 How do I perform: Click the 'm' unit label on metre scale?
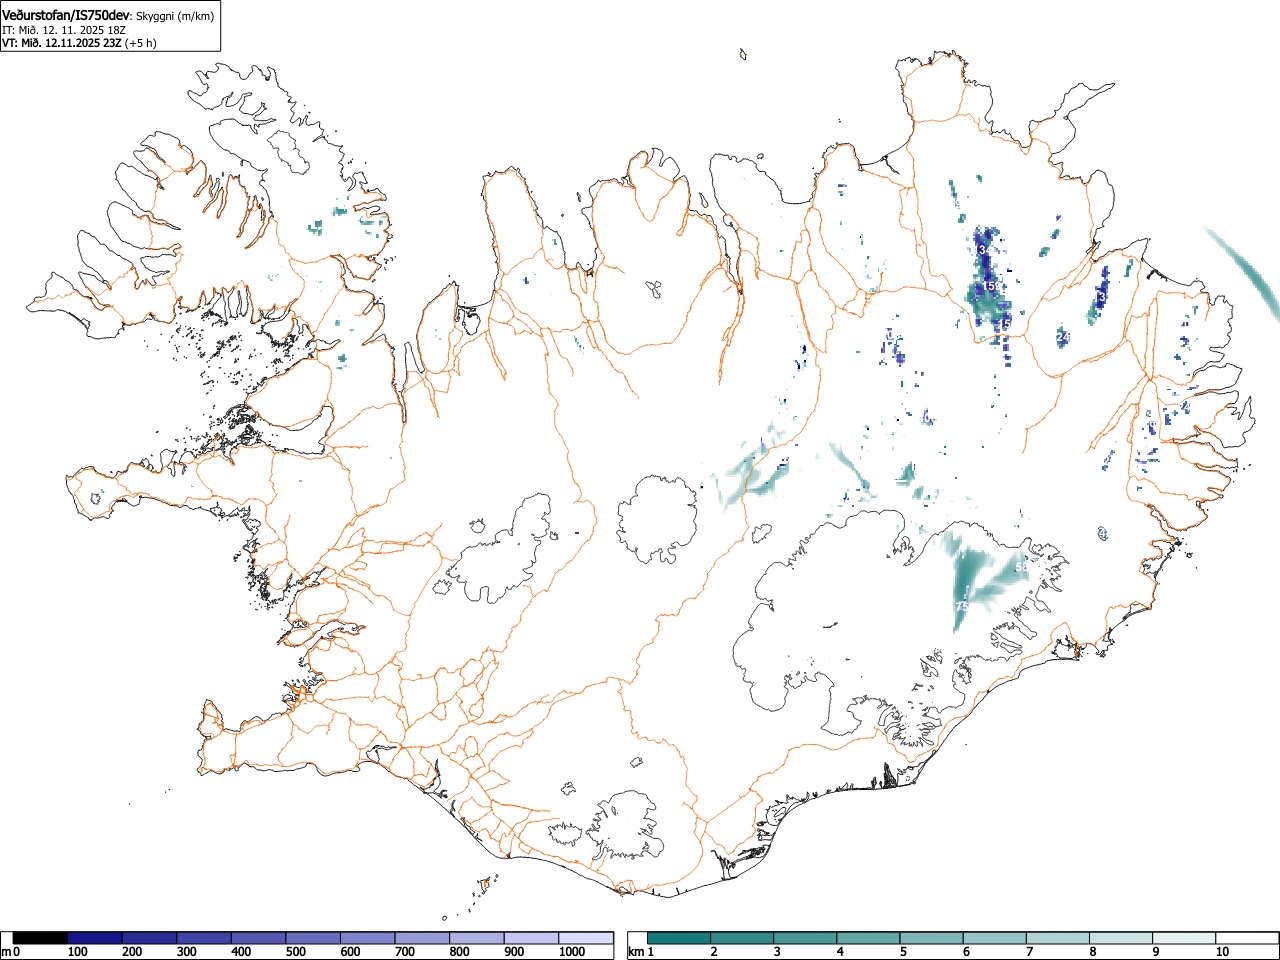point(6,952)
